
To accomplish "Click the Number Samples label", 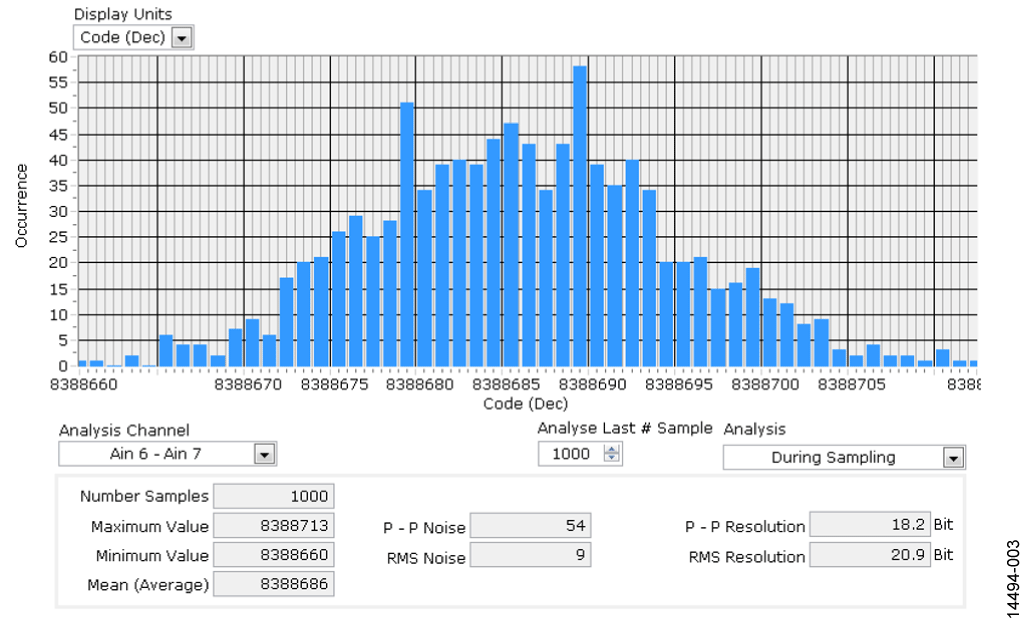I will (144, 496).
